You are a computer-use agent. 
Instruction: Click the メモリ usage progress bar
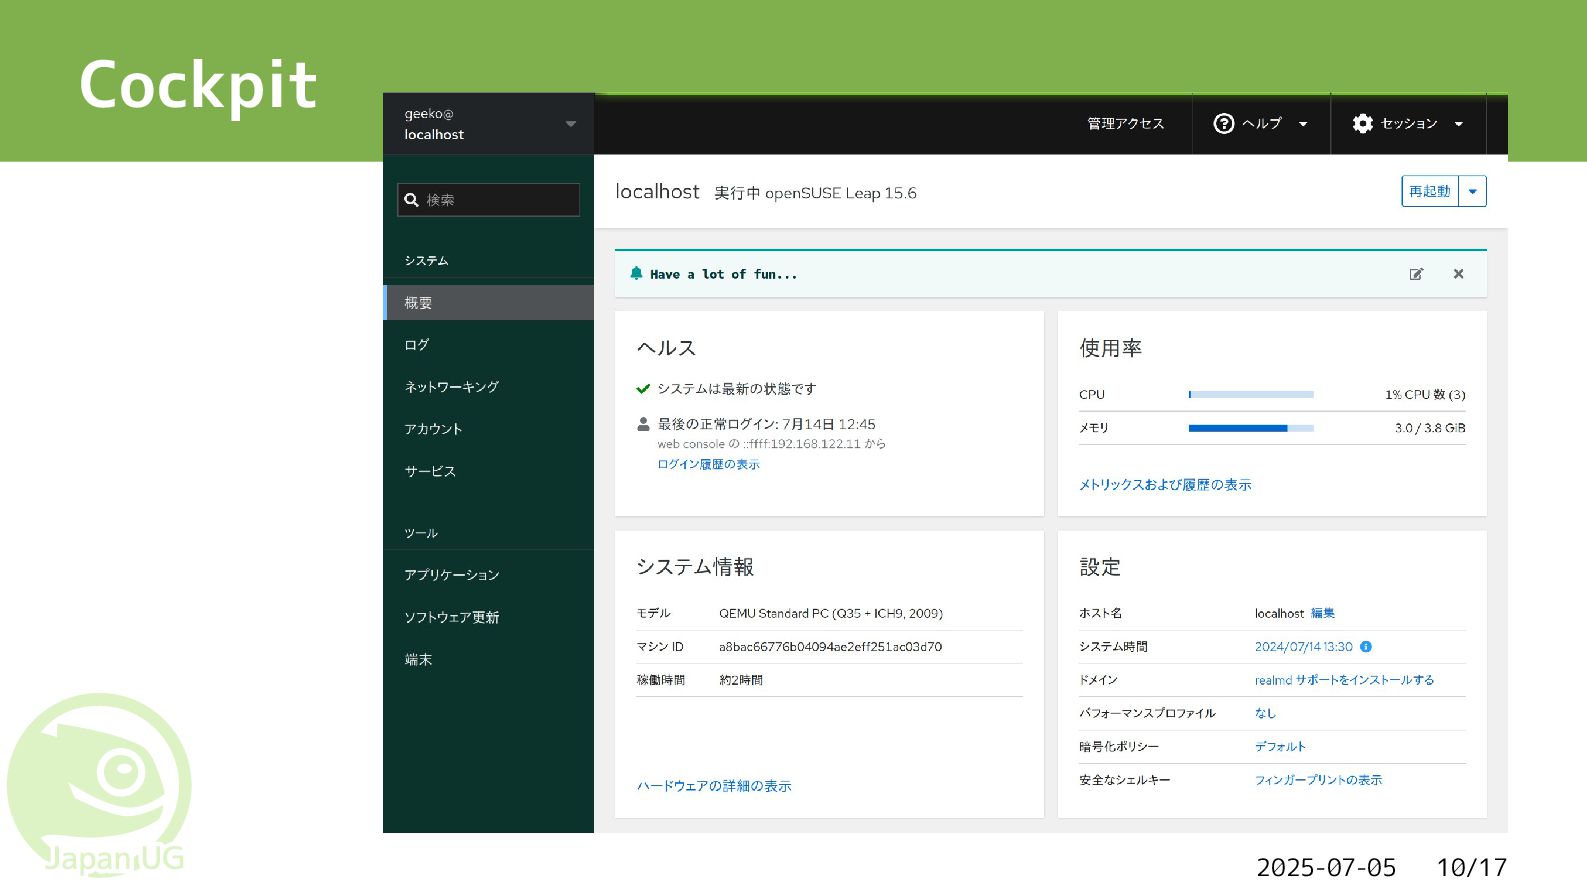(x=1251, y=428)
